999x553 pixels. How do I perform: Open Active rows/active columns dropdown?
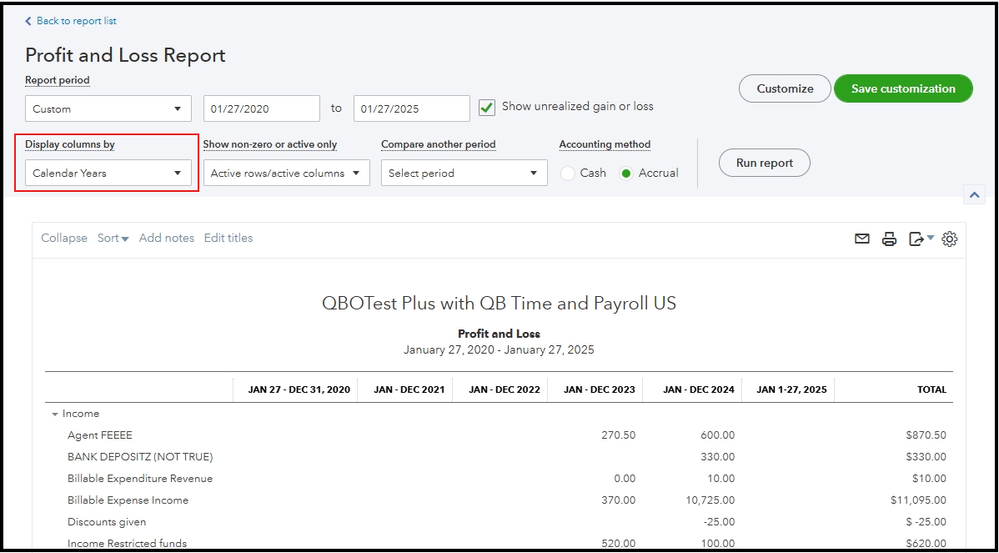(x=286, y=173)
